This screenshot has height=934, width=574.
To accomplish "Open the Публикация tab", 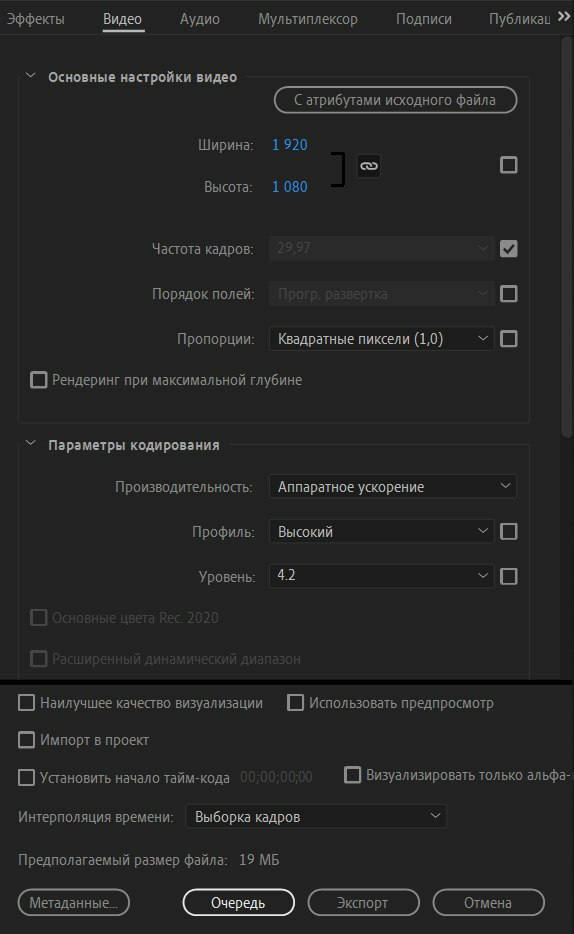I will pos(519,19).
